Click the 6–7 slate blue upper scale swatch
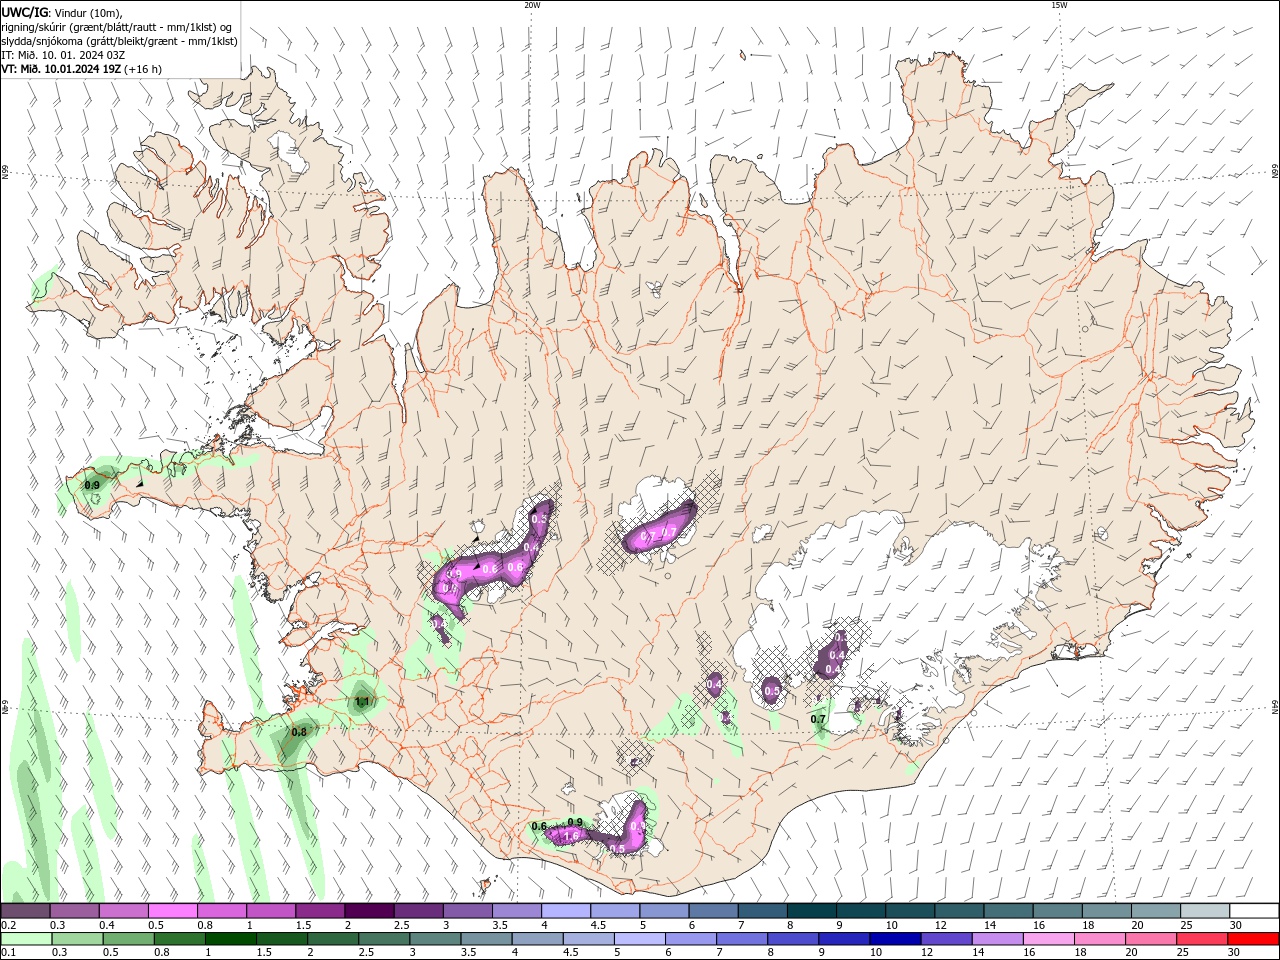 [x=714, y=910]
